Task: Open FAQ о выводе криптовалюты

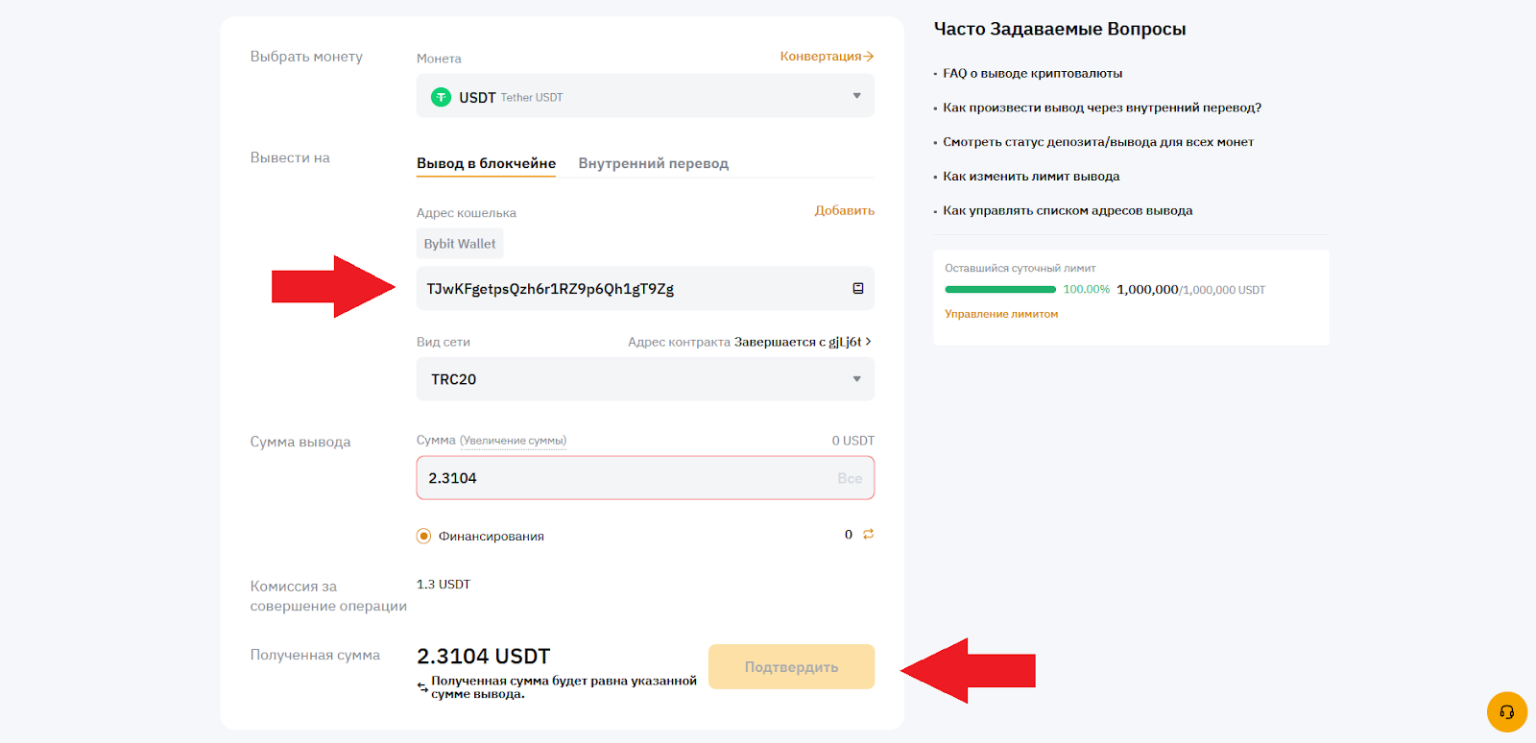Action: pos(1032,73)
